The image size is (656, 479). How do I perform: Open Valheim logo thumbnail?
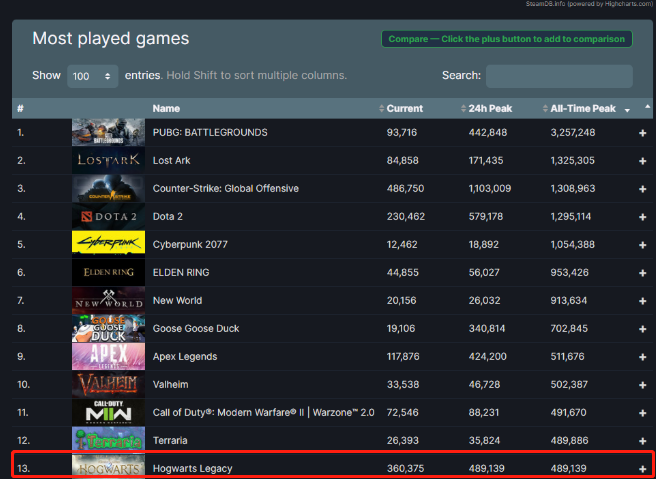(x=108, y=384)
